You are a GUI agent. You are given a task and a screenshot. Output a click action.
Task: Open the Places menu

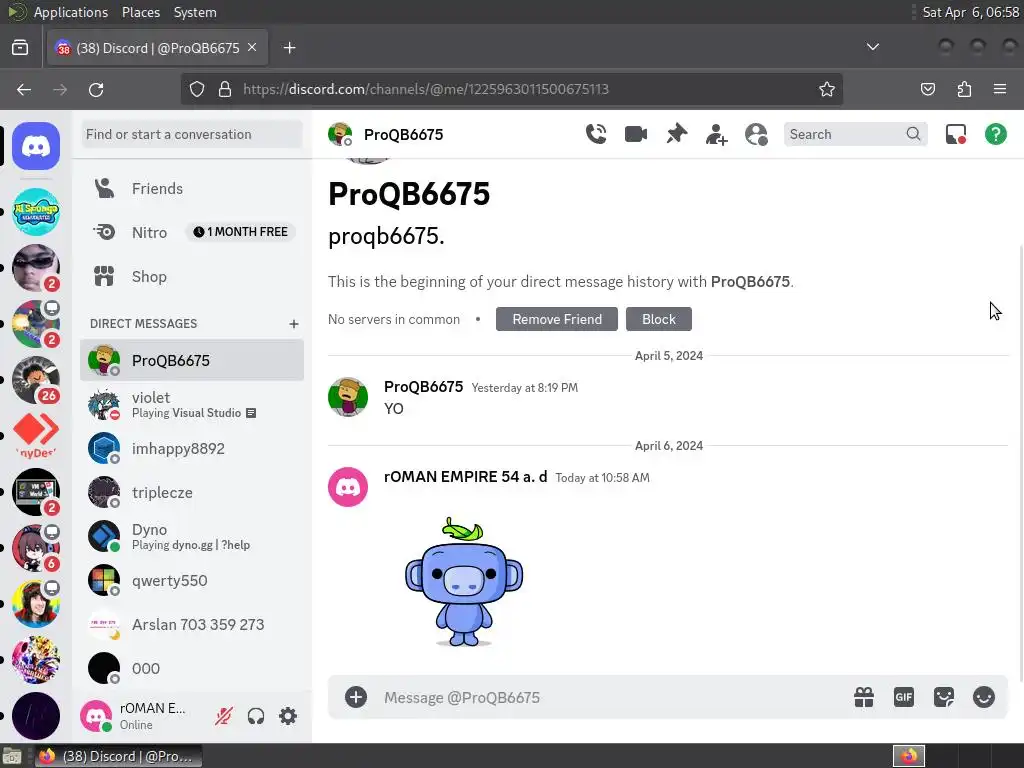coord(140,12)
